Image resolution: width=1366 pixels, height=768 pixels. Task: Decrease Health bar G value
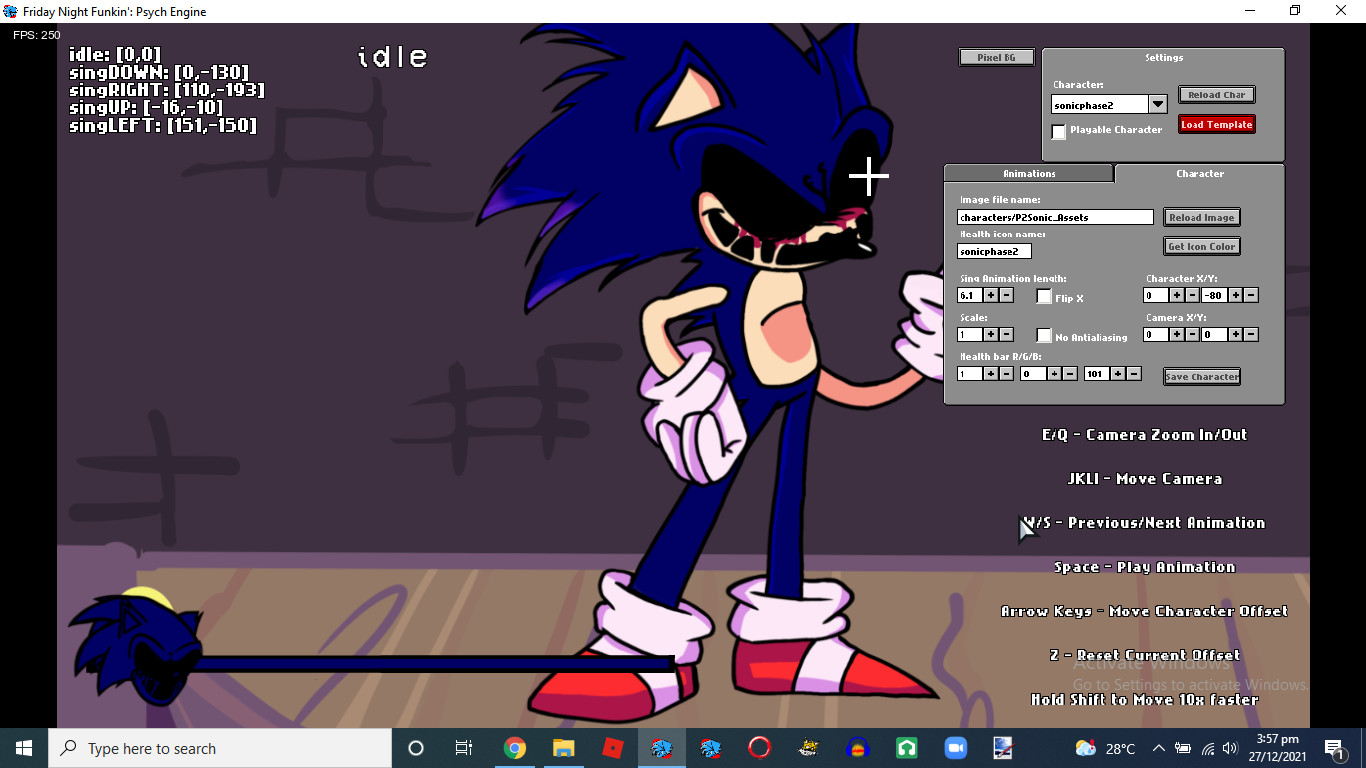[1070, 373]
